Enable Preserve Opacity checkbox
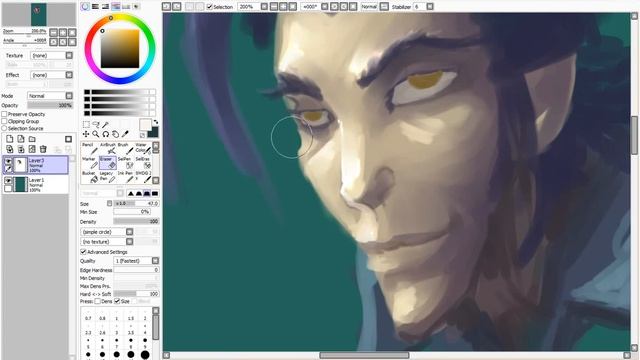This screenshot has width=640, height=360. tap(4, 114)
